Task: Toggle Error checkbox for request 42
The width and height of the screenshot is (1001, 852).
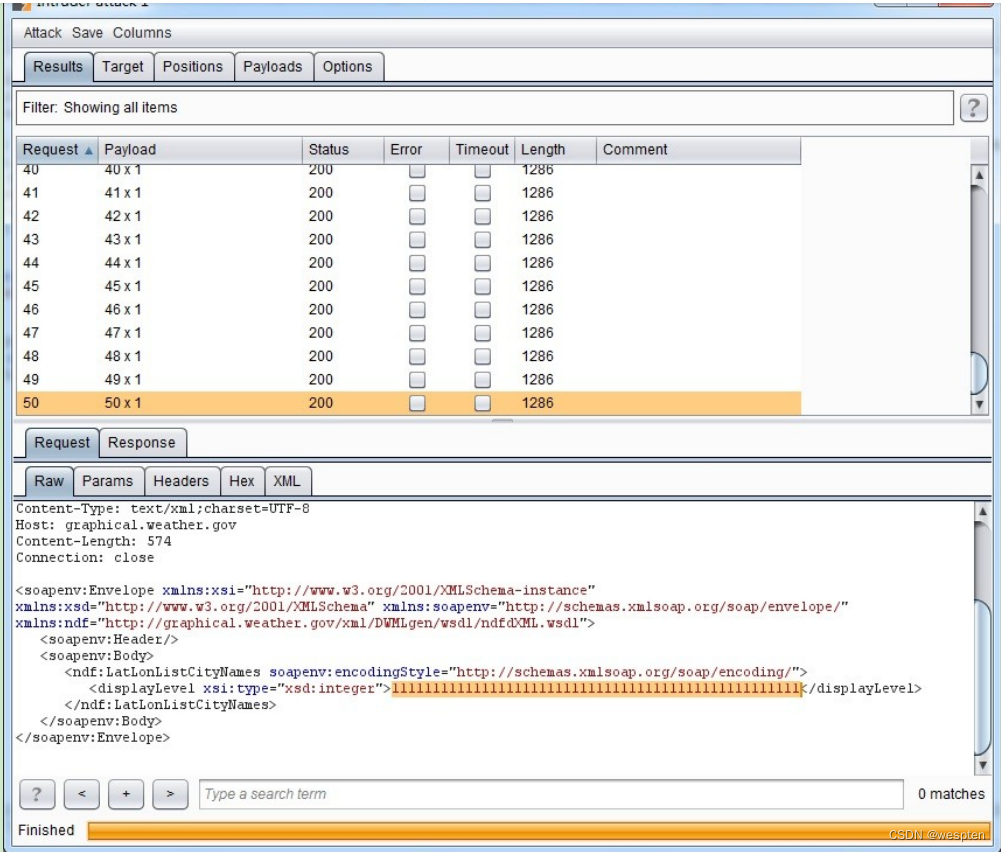Action: tap(418, 217)
